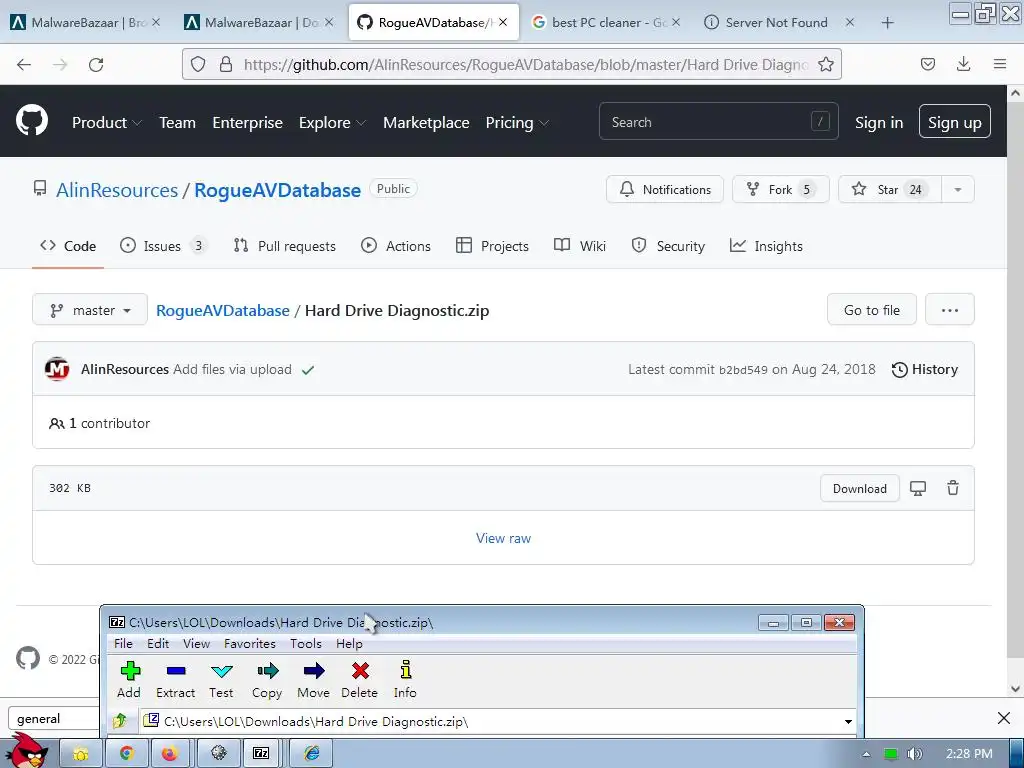This screenshot has height=768, width=1024.
Task: Open Chrome from the taskbar
Action: coord(127,754)
